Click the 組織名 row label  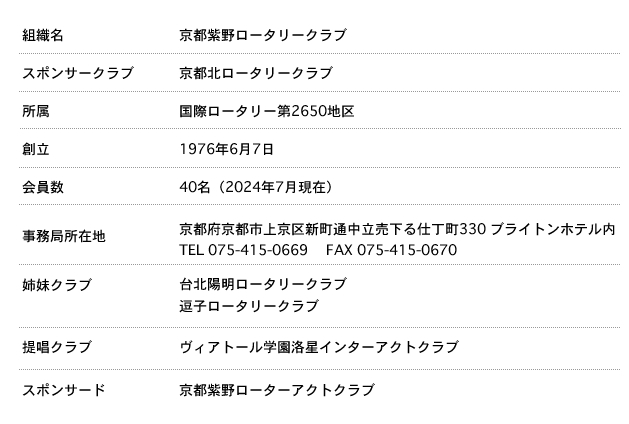point(43,35)
